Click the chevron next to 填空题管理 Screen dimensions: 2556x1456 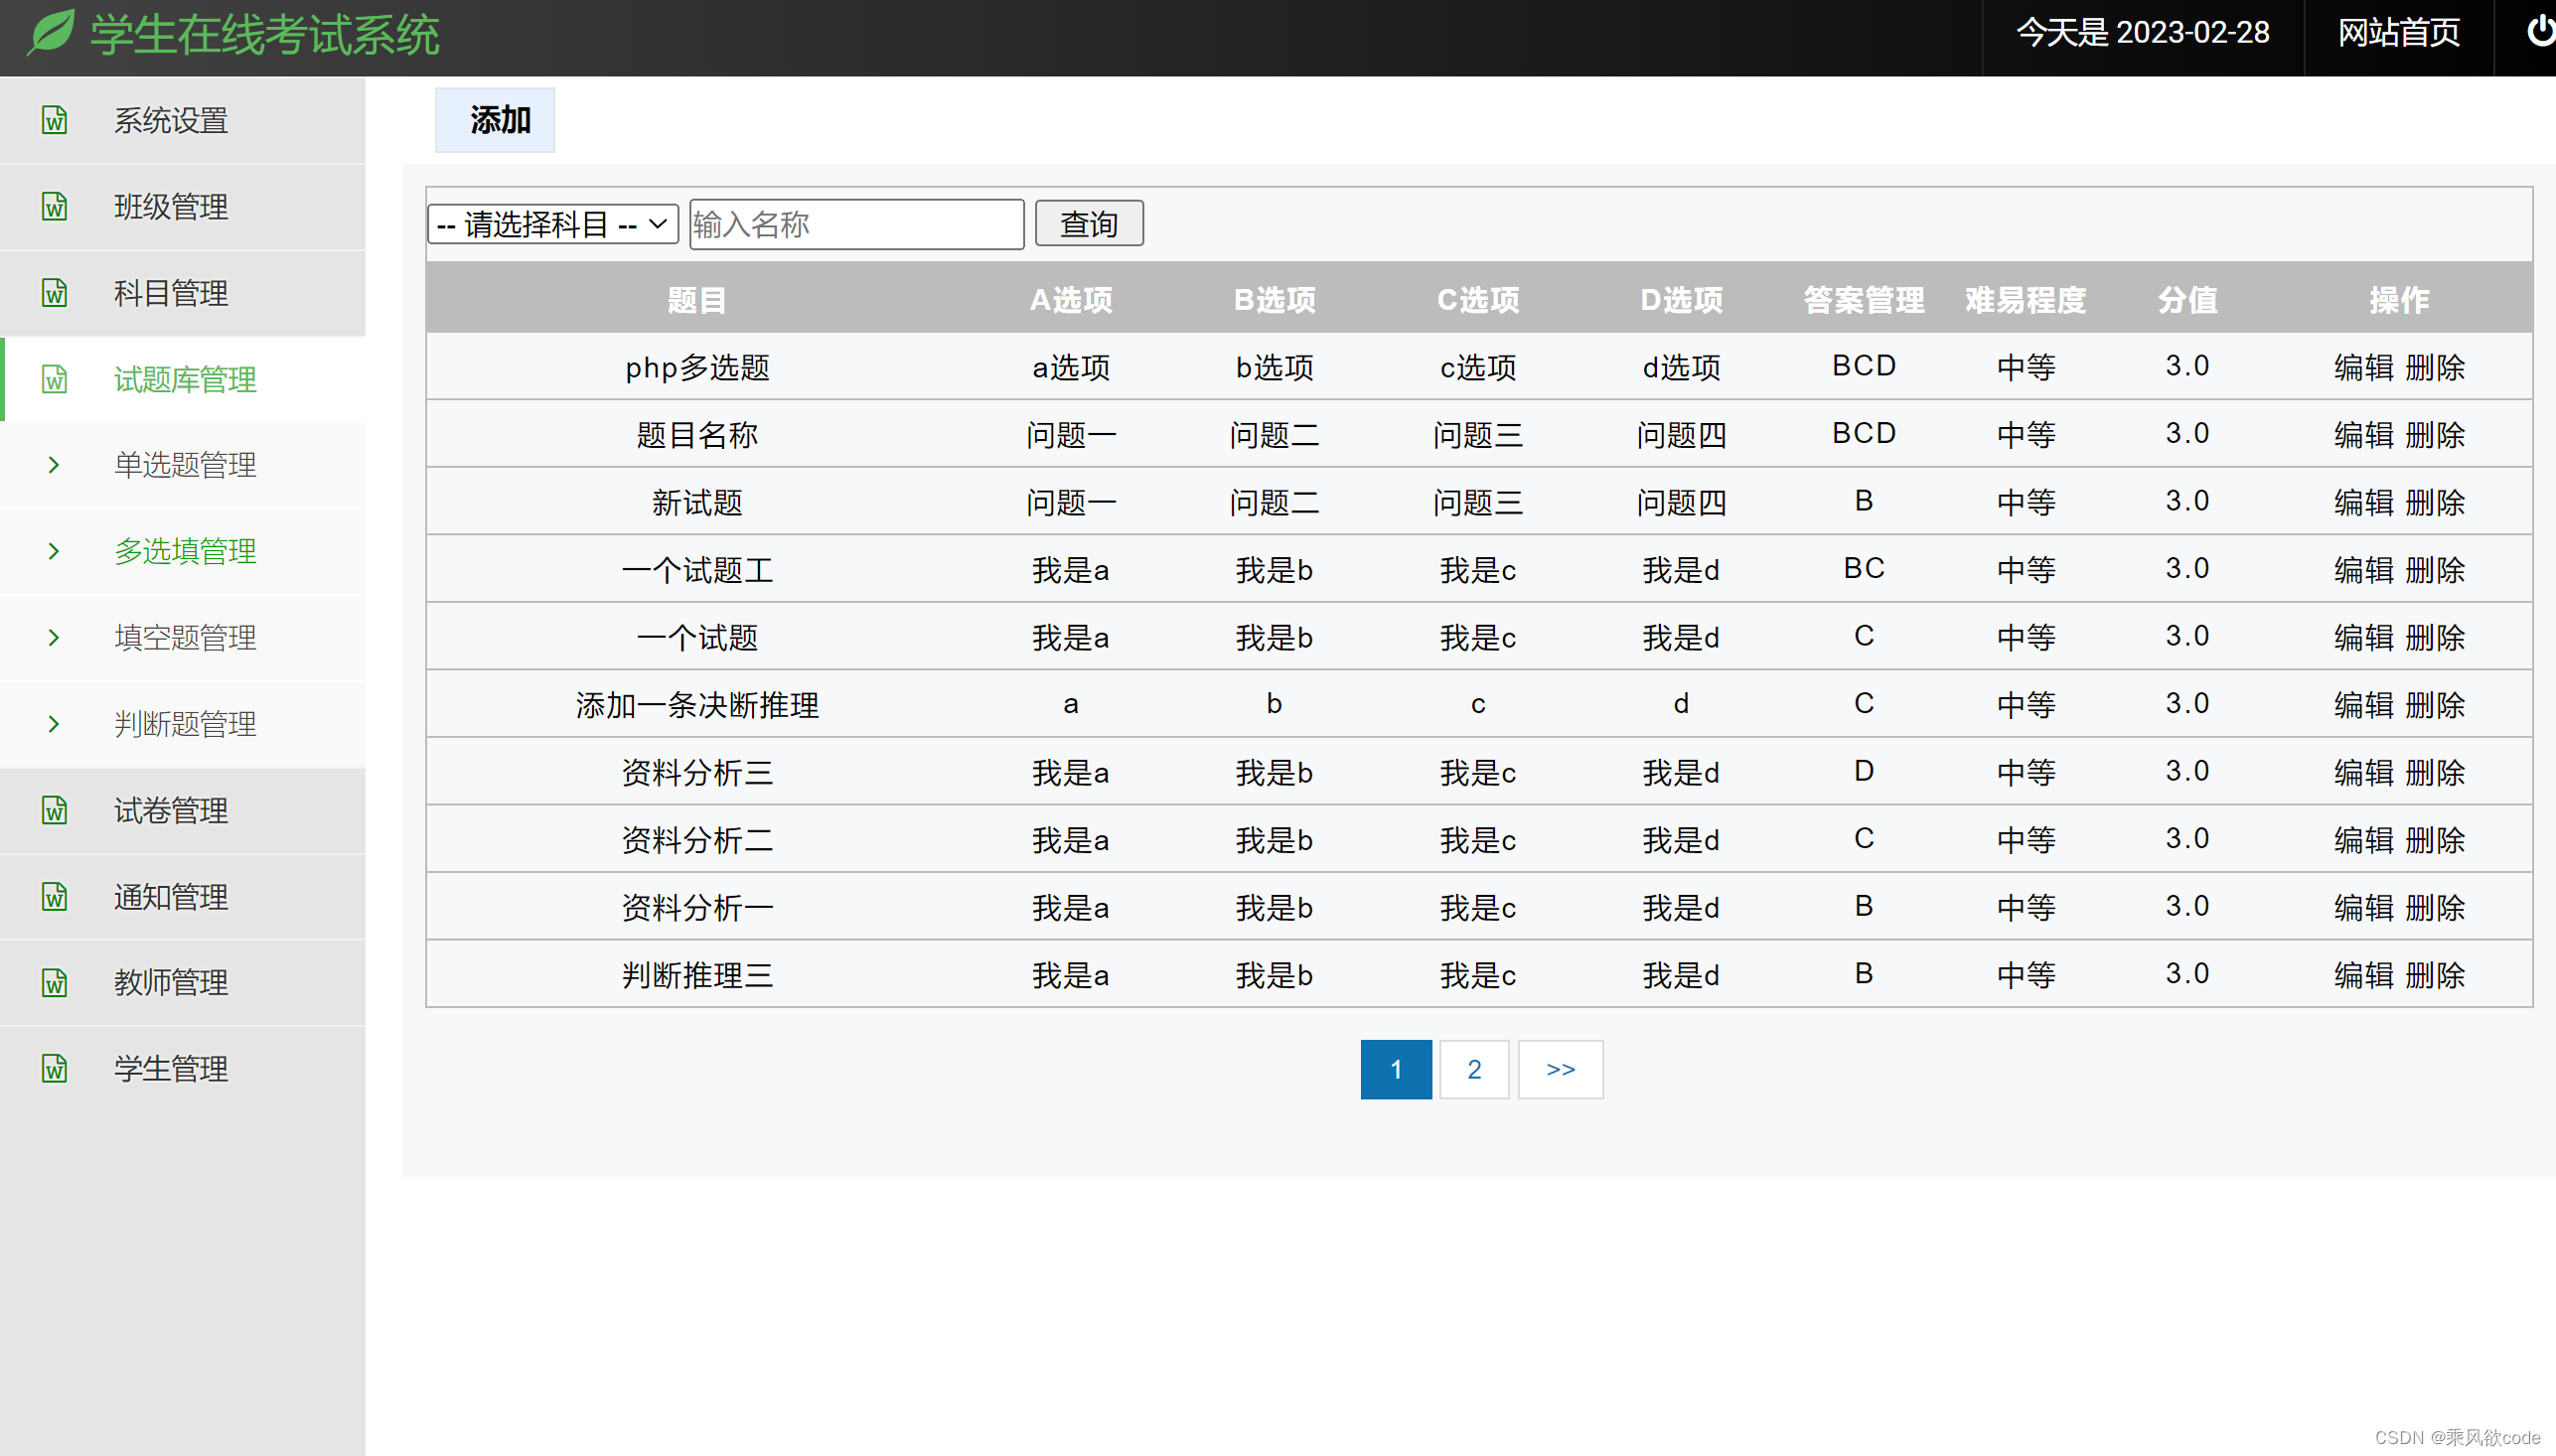click(54, 638)
